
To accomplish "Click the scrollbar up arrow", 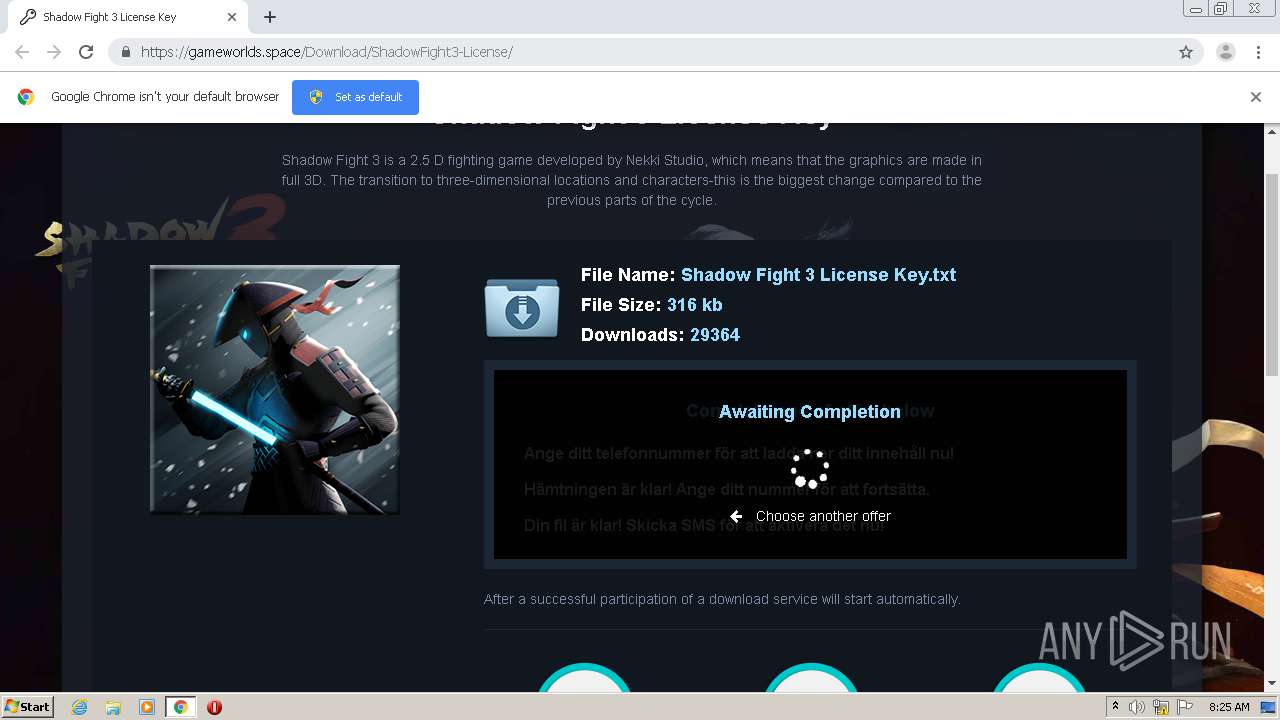I will pos(1272,131).
